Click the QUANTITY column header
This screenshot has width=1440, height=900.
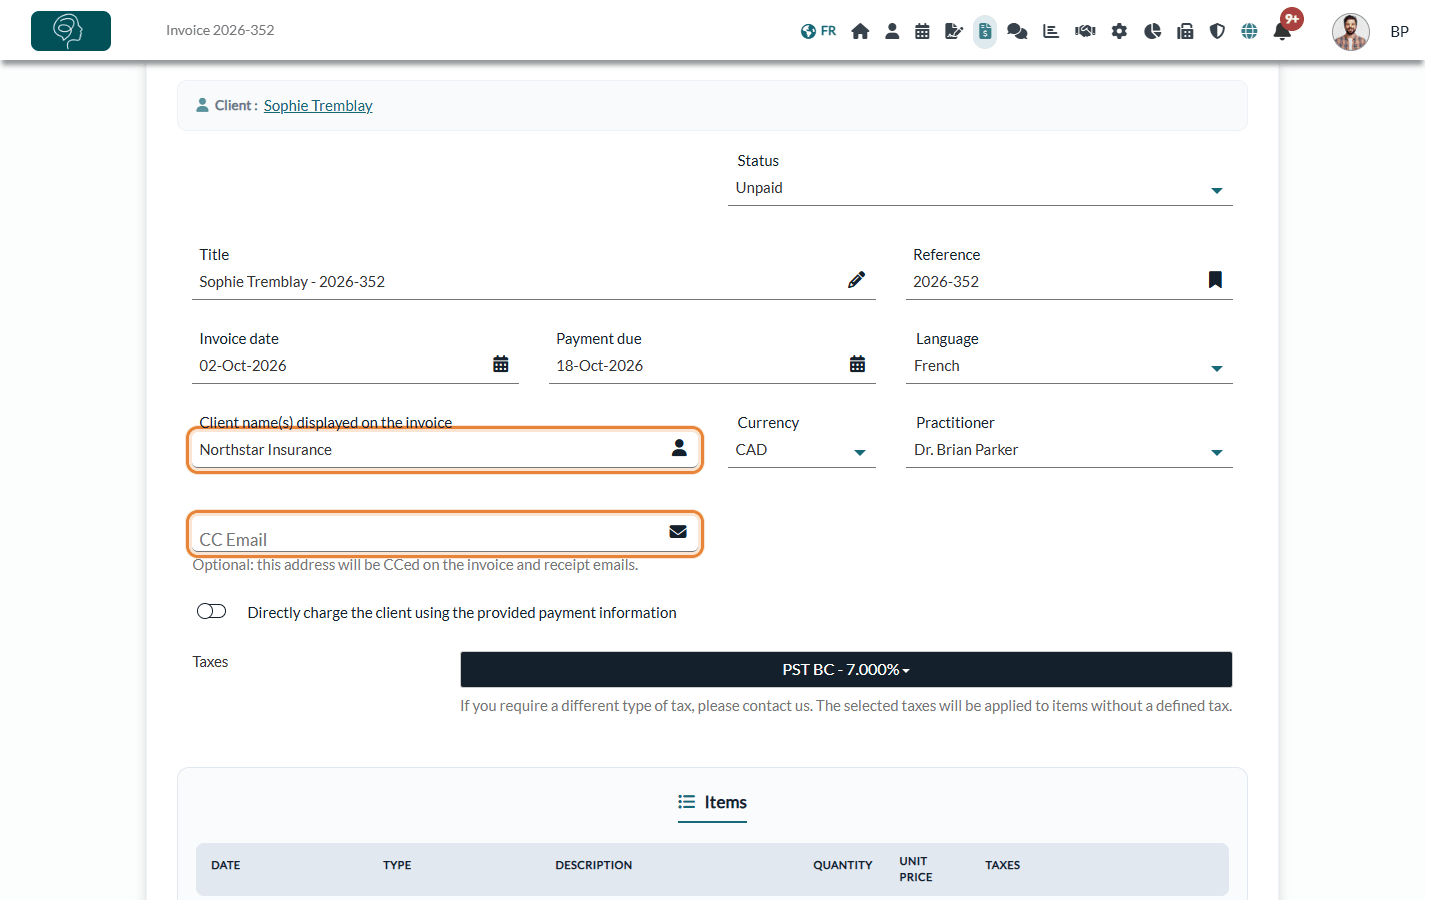843,866
